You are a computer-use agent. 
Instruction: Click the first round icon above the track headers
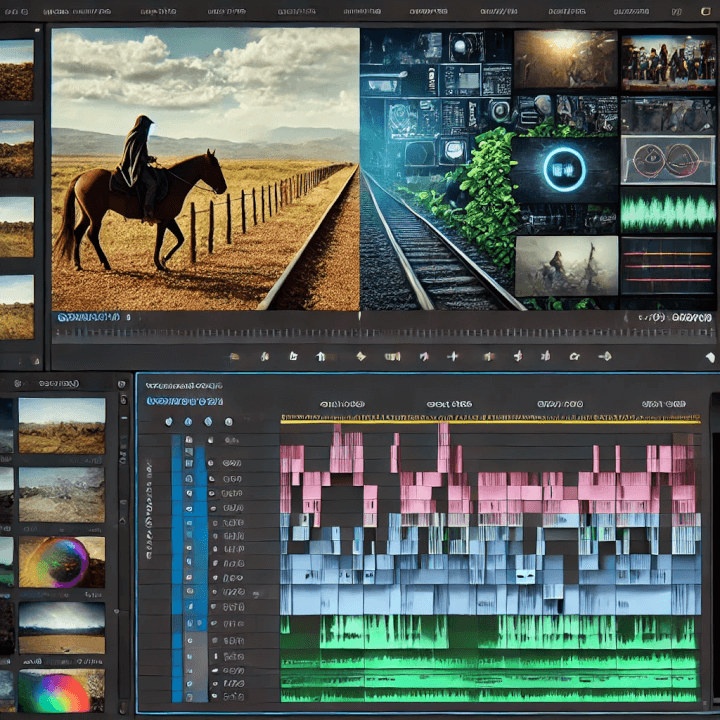pyautogui.click(x=169, y=421)
